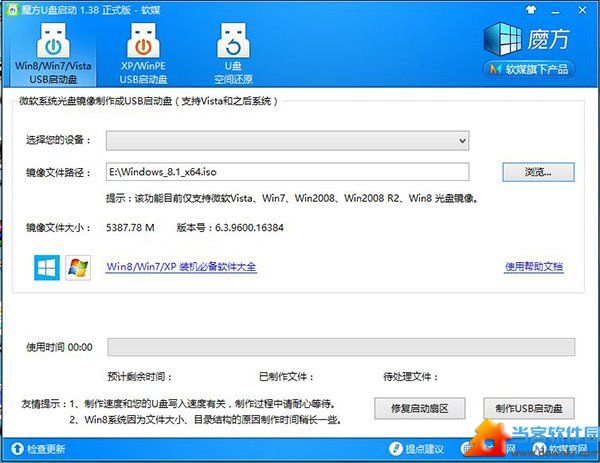Click the 修复启动扇区 button
The image size is (600, 463).
click(x=420, y=408)
